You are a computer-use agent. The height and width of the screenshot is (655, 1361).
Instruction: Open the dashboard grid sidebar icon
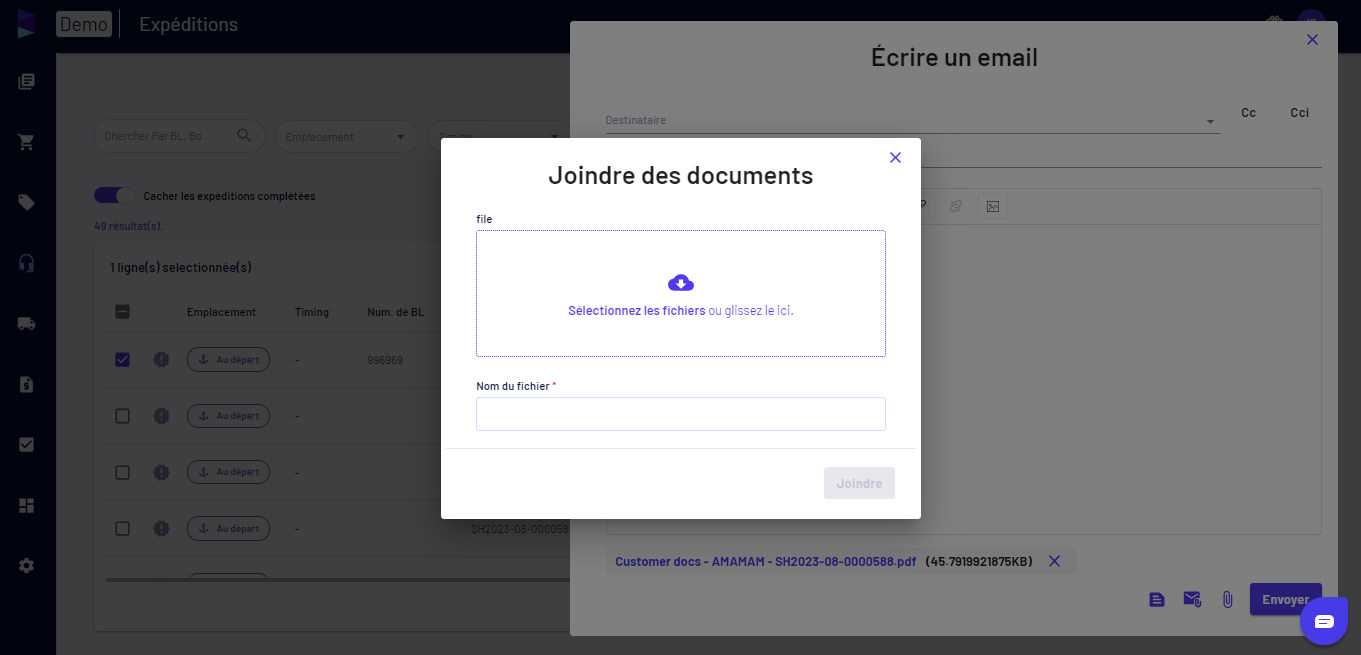pos(27,505)
